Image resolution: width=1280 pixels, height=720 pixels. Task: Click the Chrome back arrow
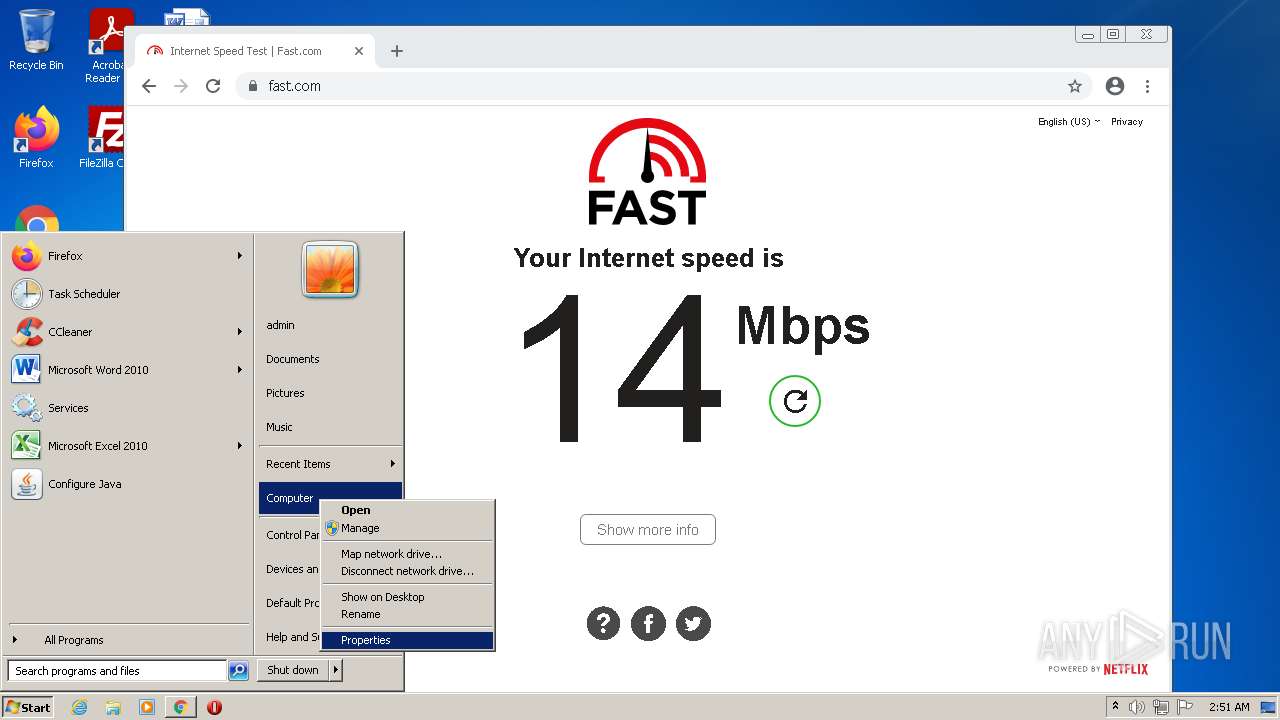click(149, 86)
